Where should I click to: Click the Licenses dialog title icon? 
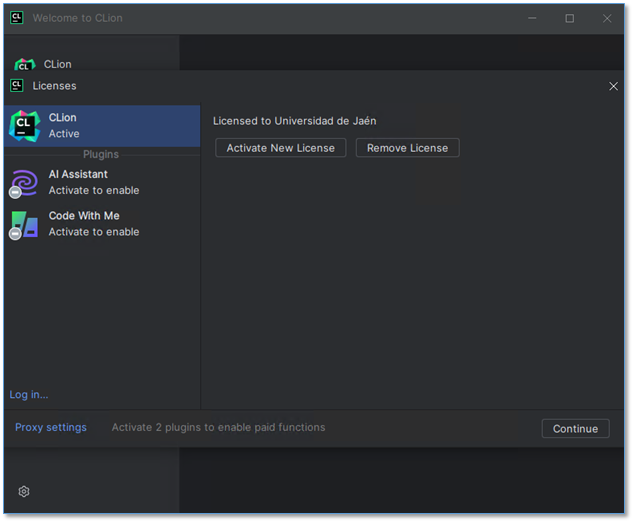coord(17,86)
